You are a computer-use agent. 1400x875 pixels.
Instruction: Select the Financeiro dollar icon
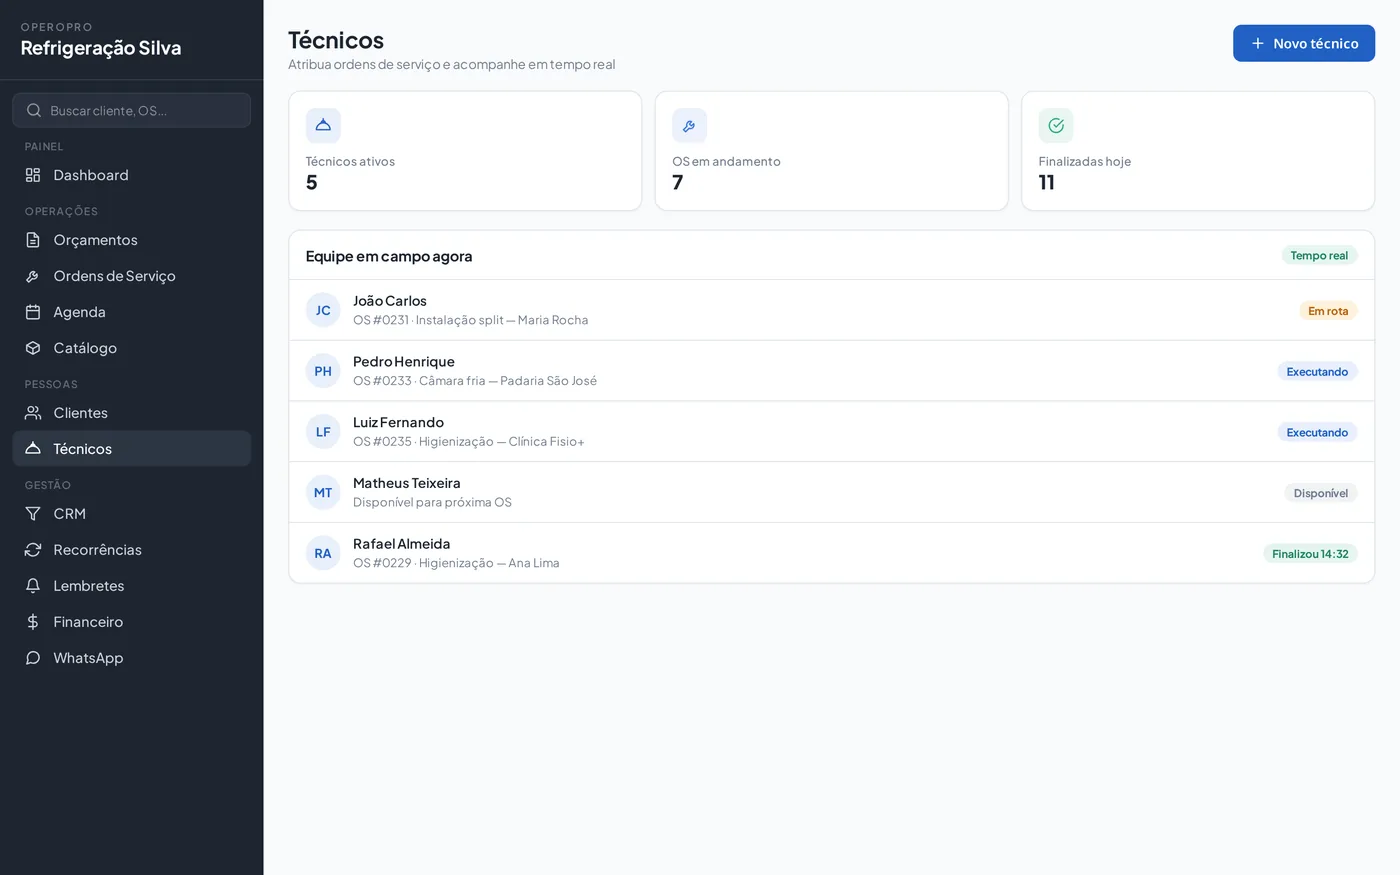pyautogui.click(x=33, y=622)
